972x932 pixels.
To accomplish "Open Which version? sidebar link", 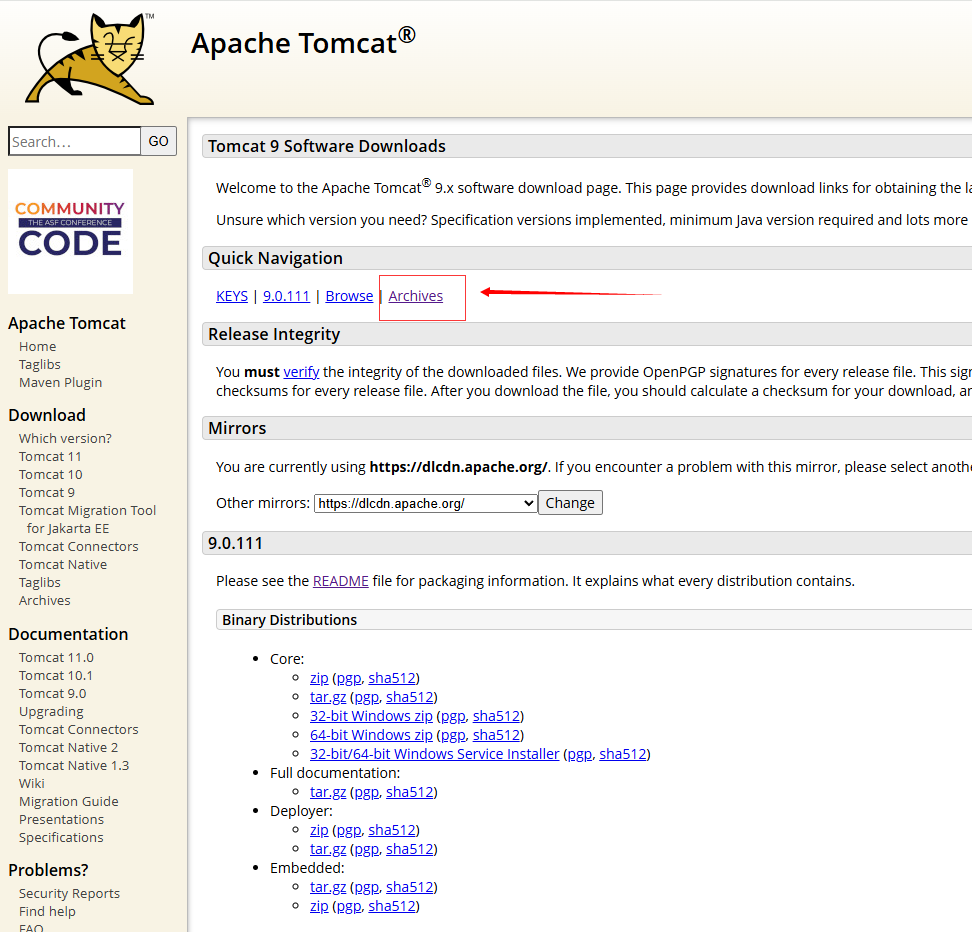I will (x=65, y=438).
